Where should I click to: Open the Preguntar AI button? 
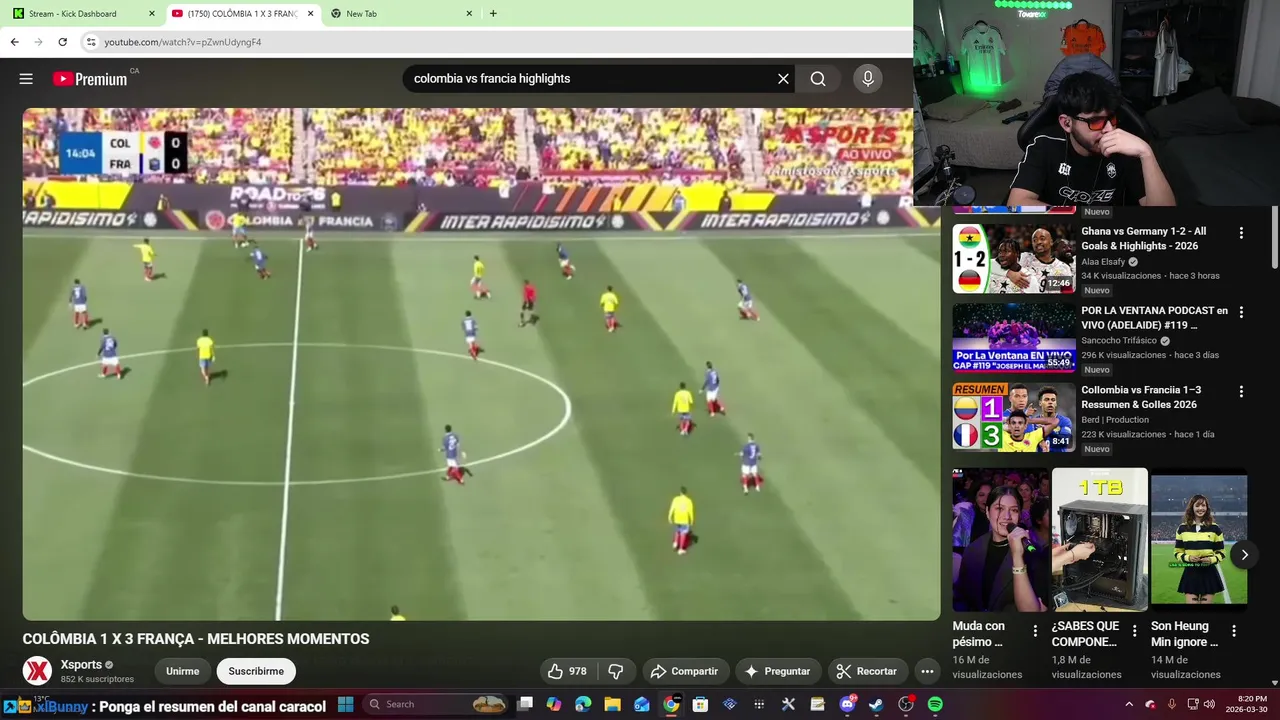[x=778, y=671]
